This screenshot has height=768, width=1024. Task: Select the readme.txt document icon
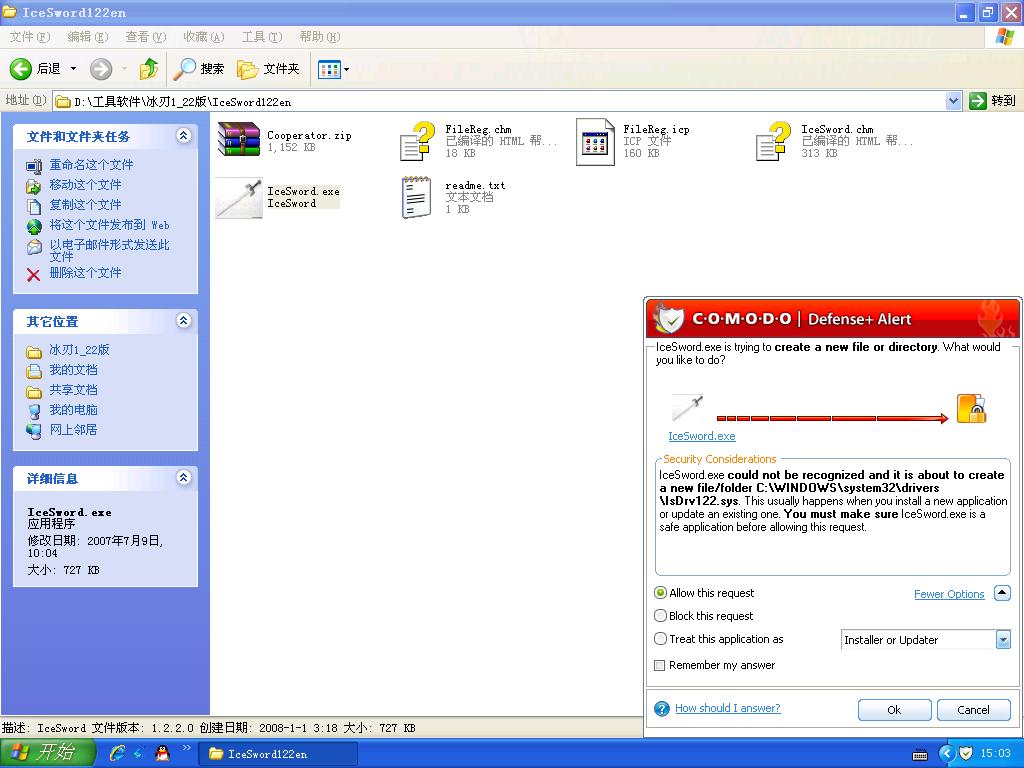click(x=417, y=197)
